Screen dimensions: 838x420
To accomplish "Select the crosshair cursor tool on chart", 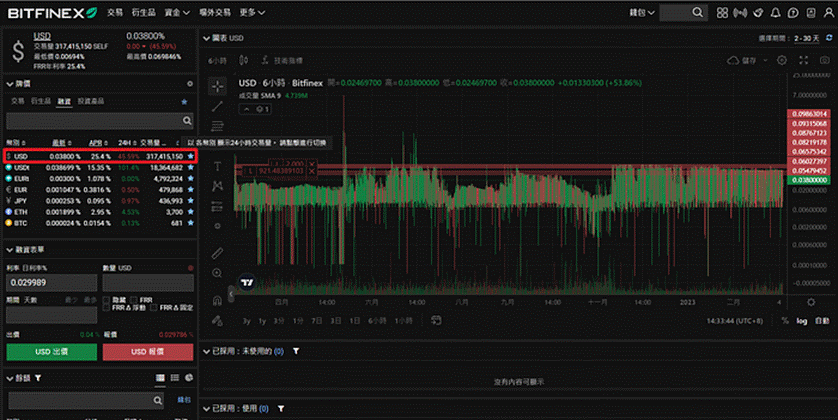I will [x=217, y=85].
